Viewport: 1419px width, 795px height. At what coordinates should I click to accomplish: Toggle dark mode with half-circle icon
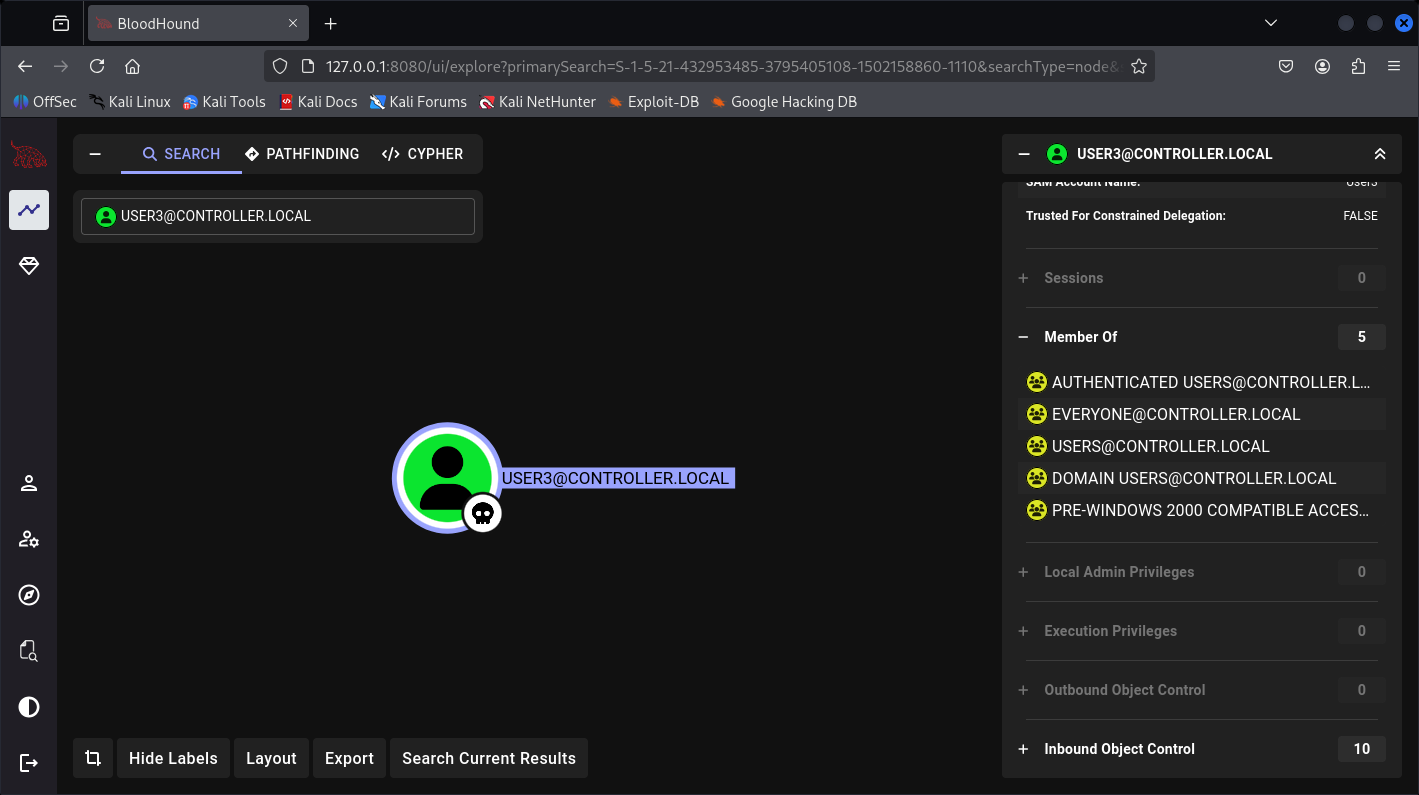pos(29,708)
